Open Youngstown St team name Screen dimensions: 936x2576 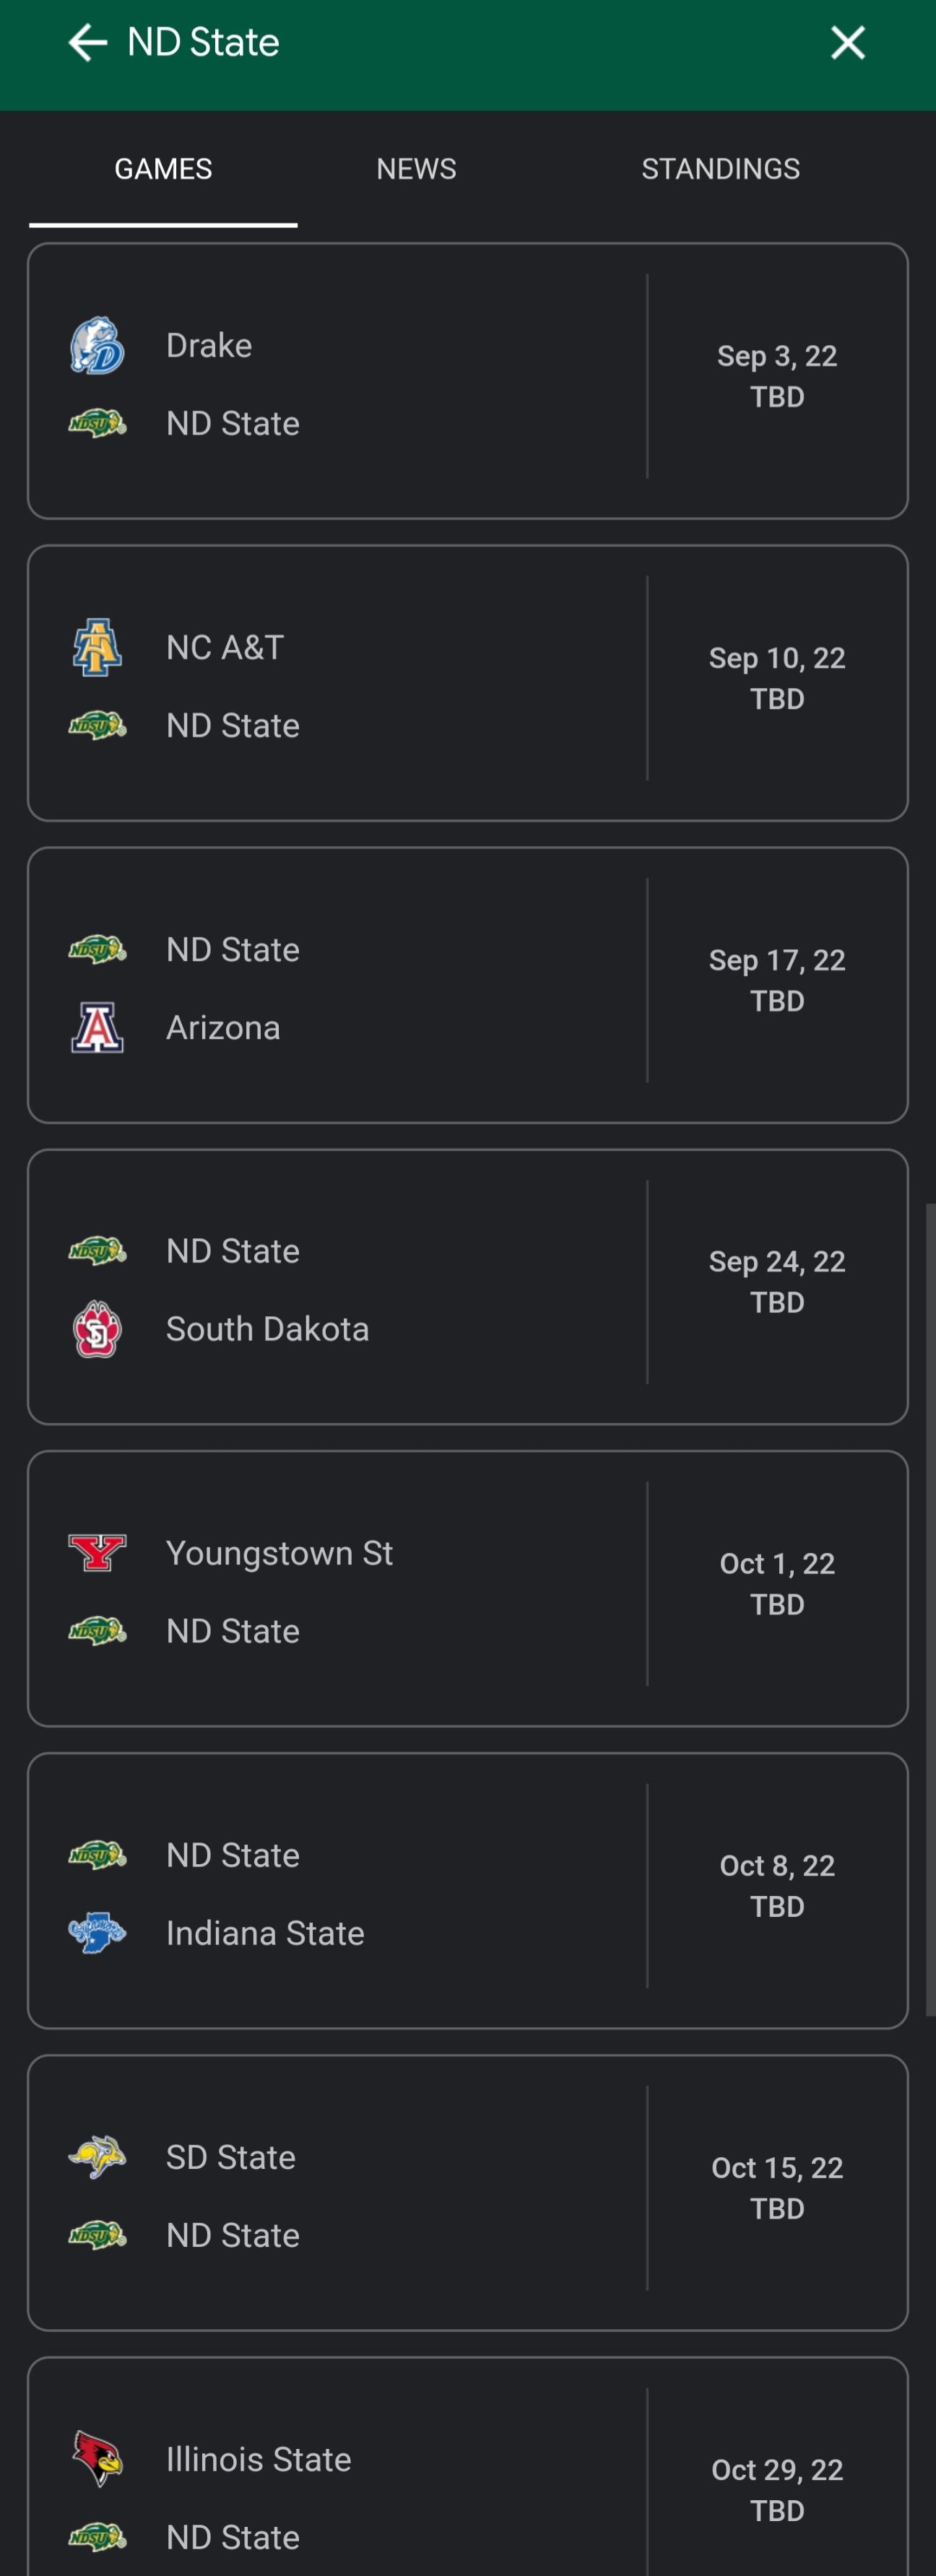[279, 1553]
